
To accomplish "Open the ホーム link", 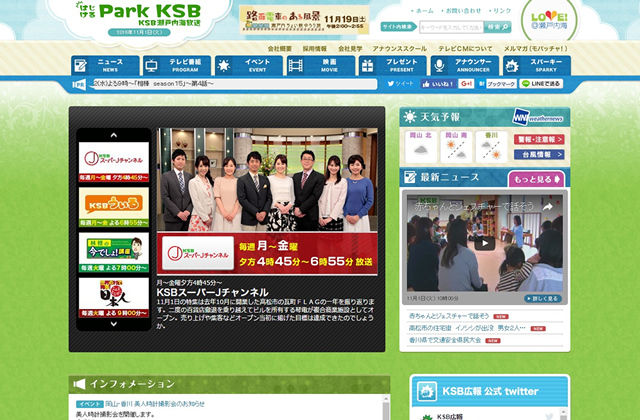I will 422,11.
